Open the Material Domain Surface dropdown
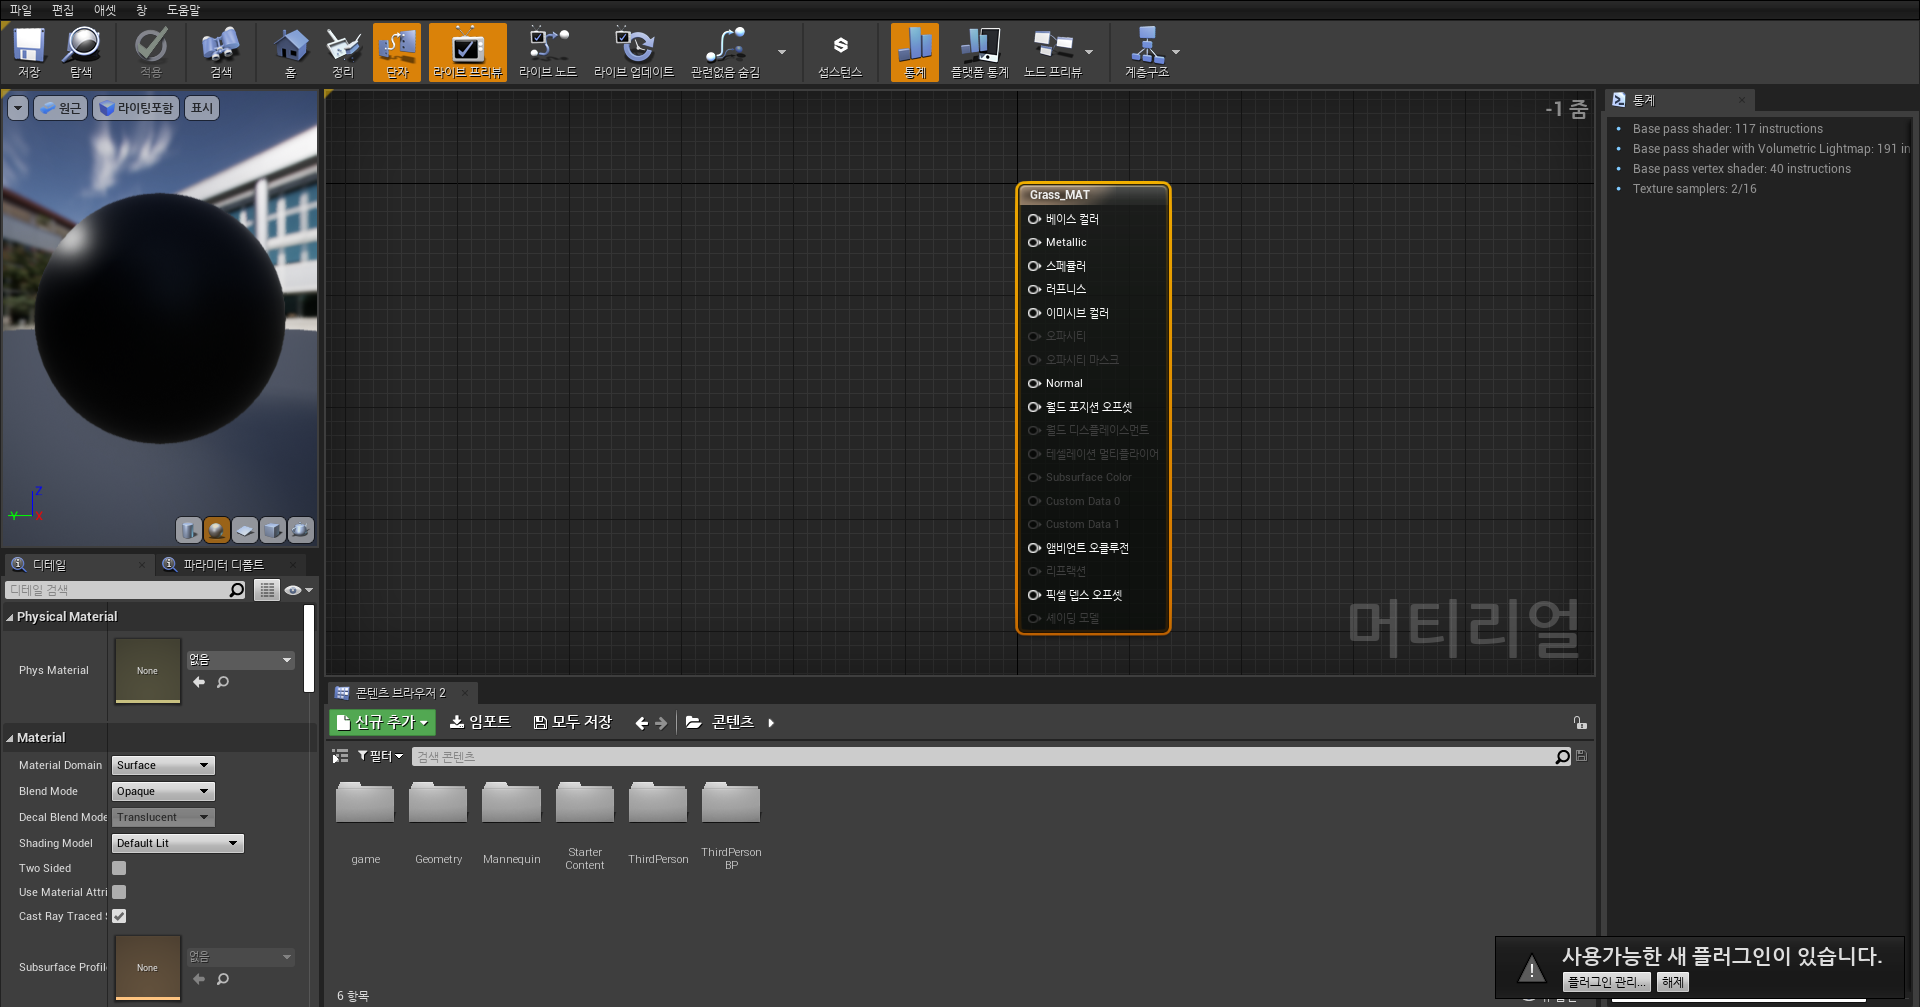The height and width of the screenshot is (1007, 1920). 163,765
